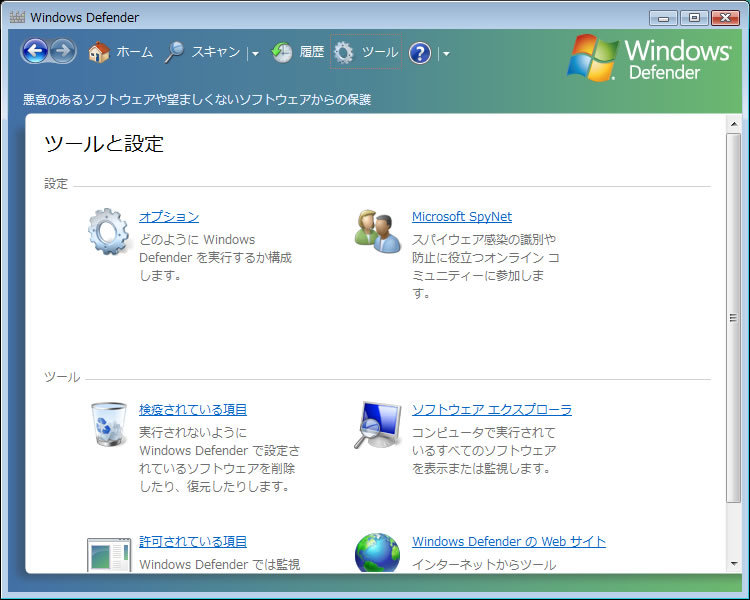Click the blue help question mark icon

point(420,53)
